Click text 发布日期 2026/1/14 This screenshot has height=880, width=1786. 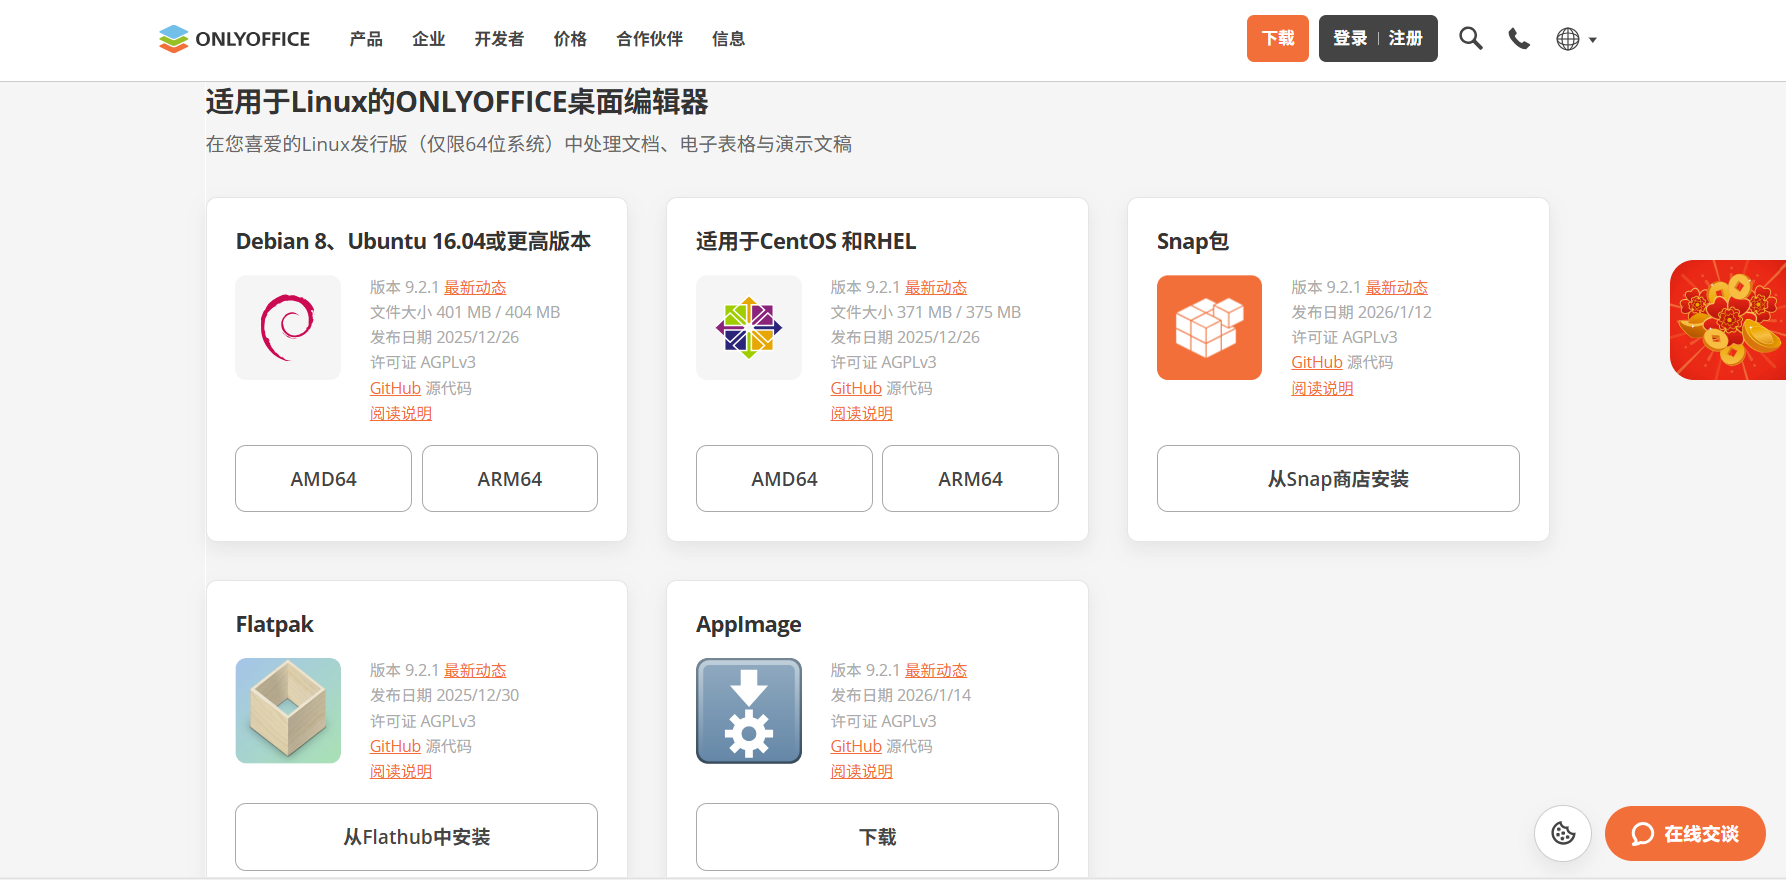(x=901, y=695)
